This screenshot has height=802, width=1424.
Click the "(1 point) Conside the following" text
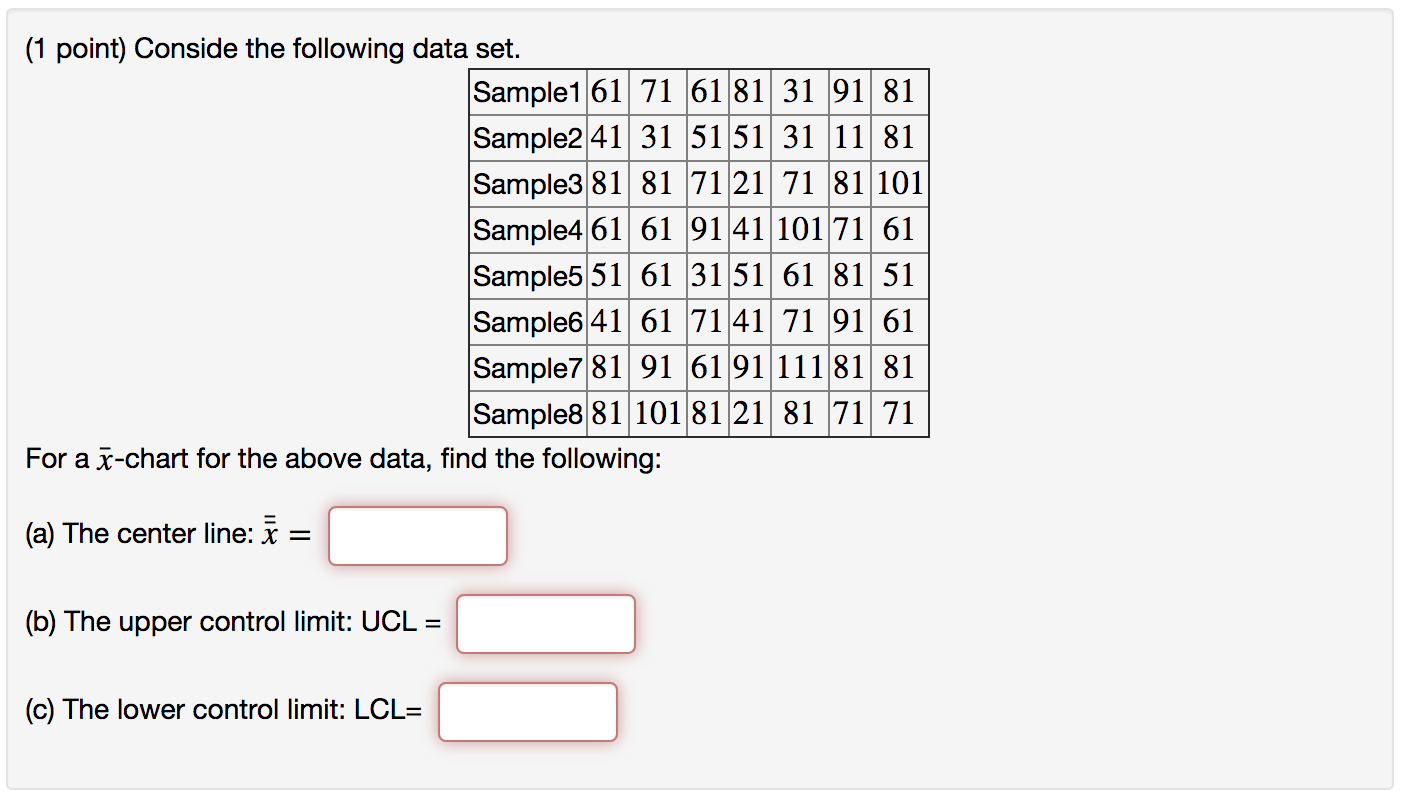[273, 49]
